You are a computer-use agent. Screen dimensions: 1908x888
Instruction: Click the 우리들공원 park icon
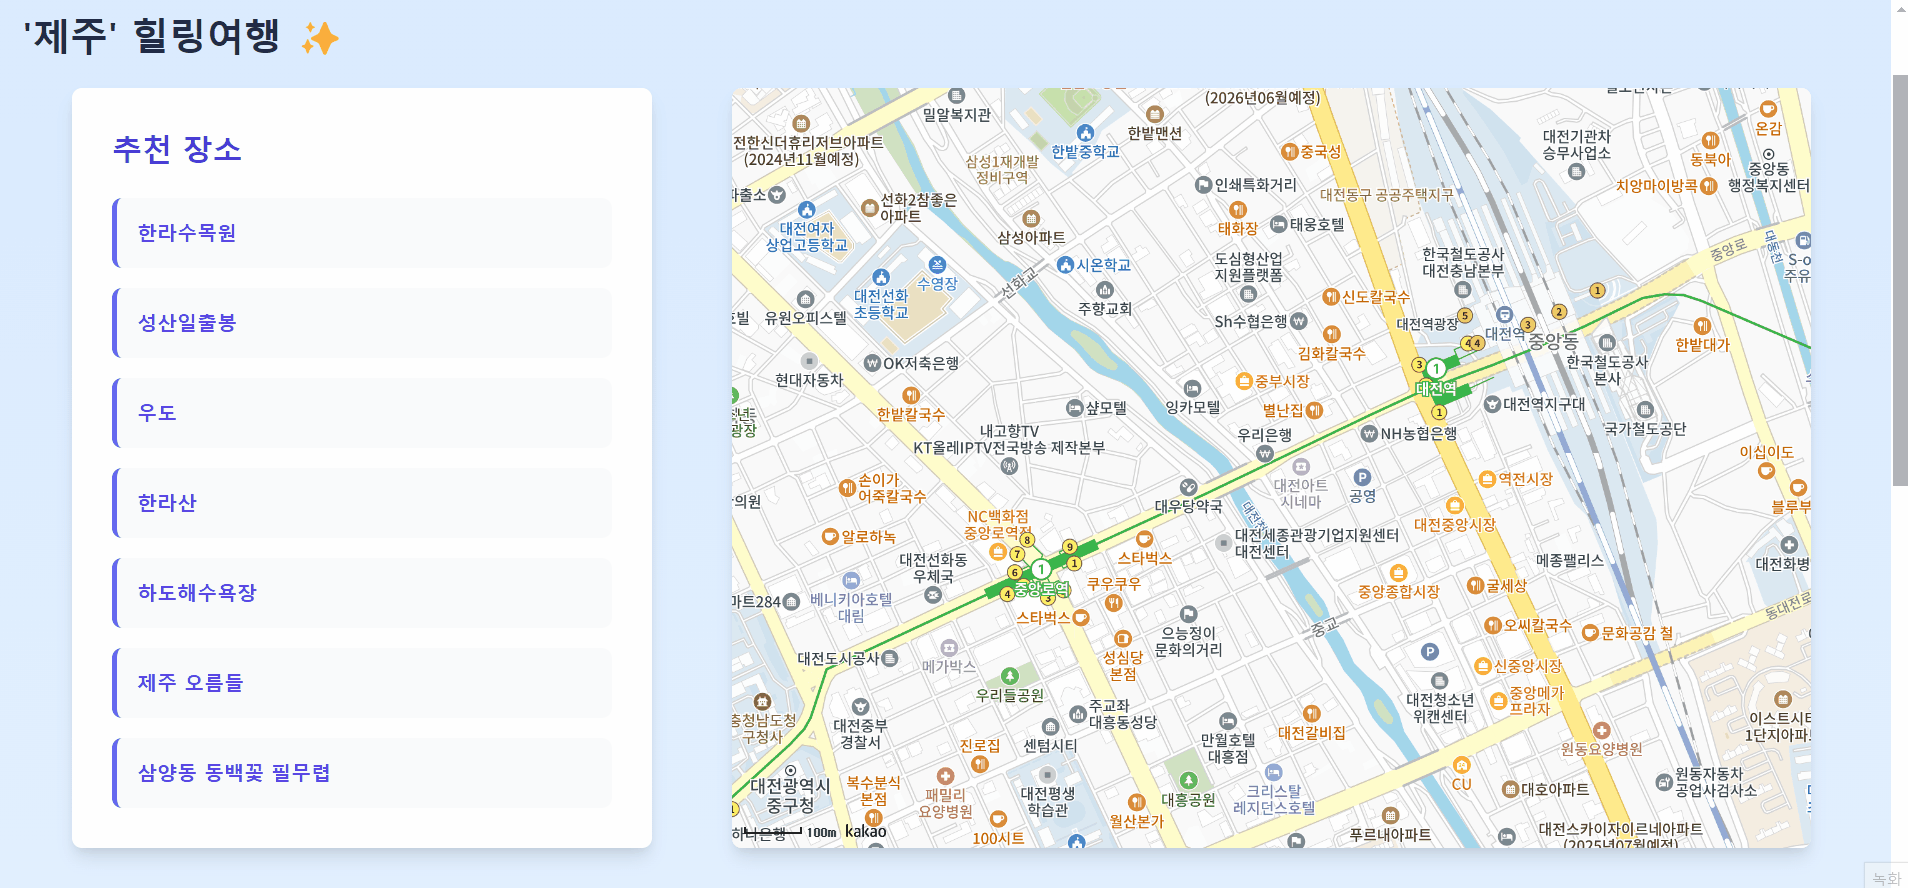pos(1010,677)
